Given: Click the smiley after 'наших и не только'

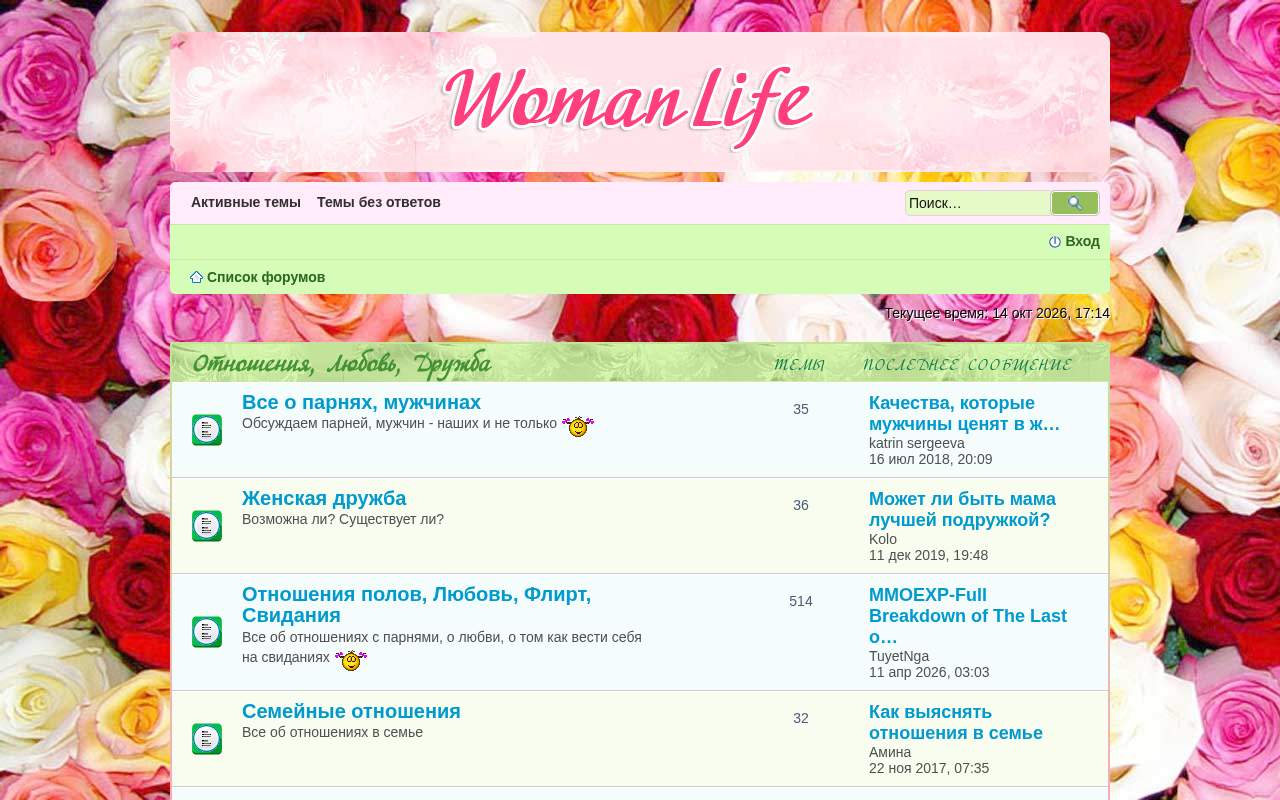Looking at the screenshot, I should pos(578,426).
